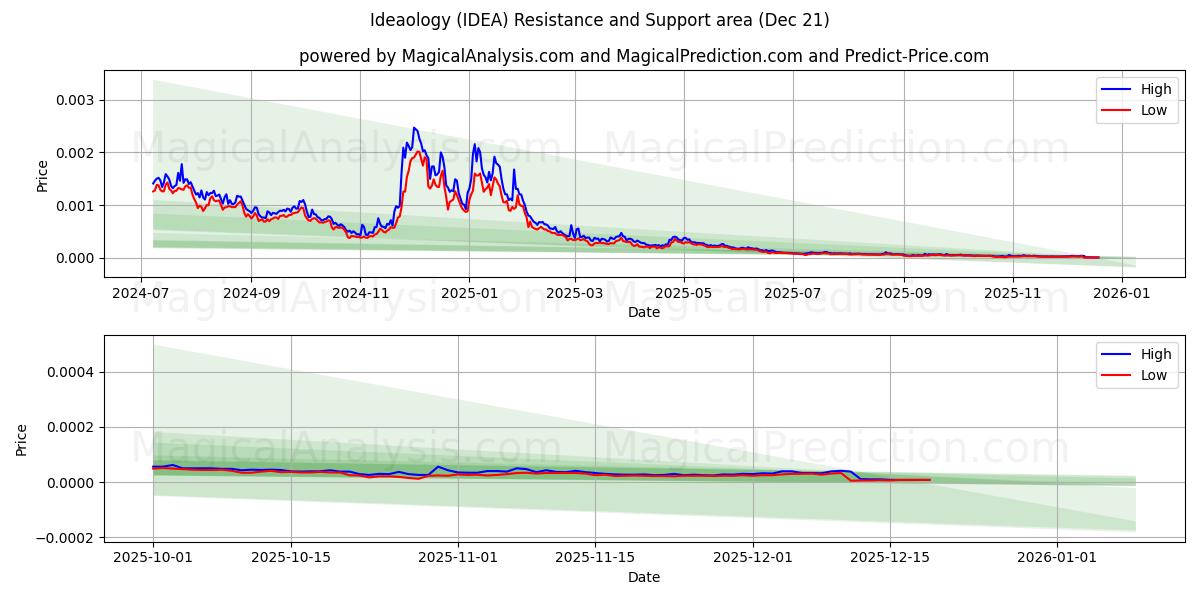Click the '0.0002' y-axis label in bottom chart

[70, 427]
